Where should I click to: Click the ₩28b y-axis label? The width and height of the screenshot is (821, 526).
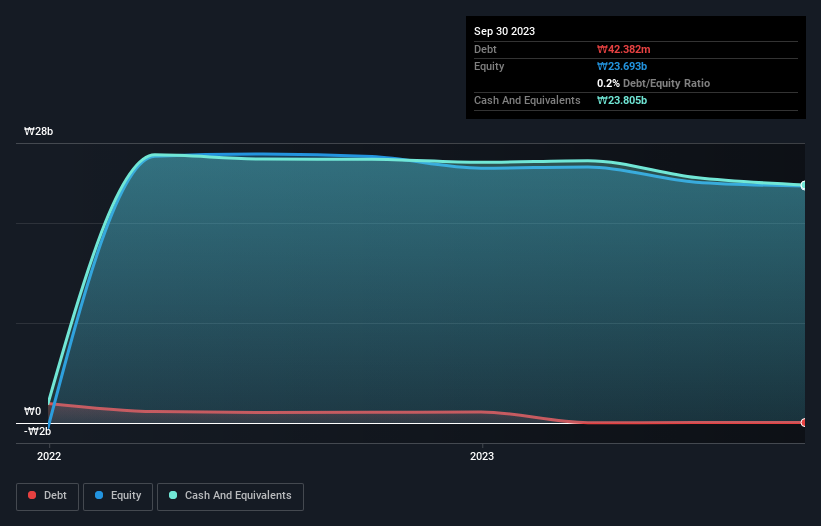(x=38, y=131)
